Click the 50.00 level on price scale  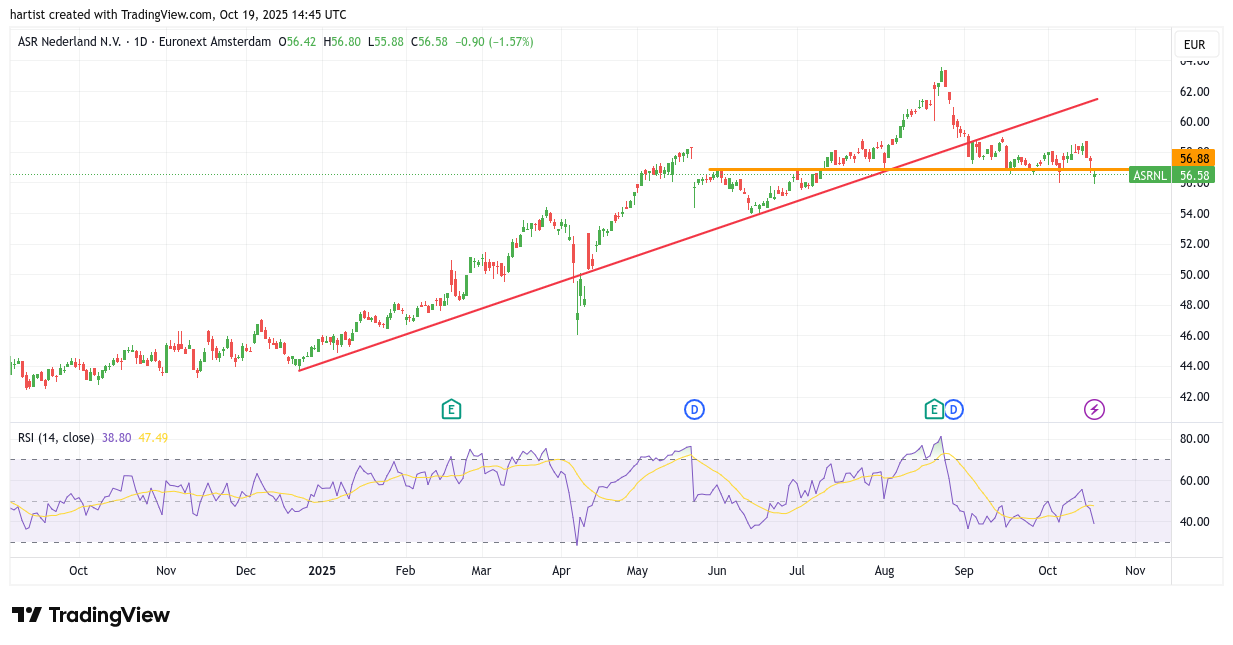coord(1194,274)
